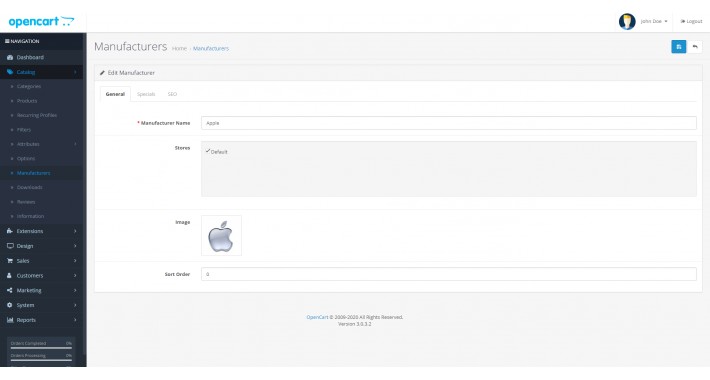Select the General tab
Image resolution: width=710 pixels, height=380 pixels.
tap(115, 94)
